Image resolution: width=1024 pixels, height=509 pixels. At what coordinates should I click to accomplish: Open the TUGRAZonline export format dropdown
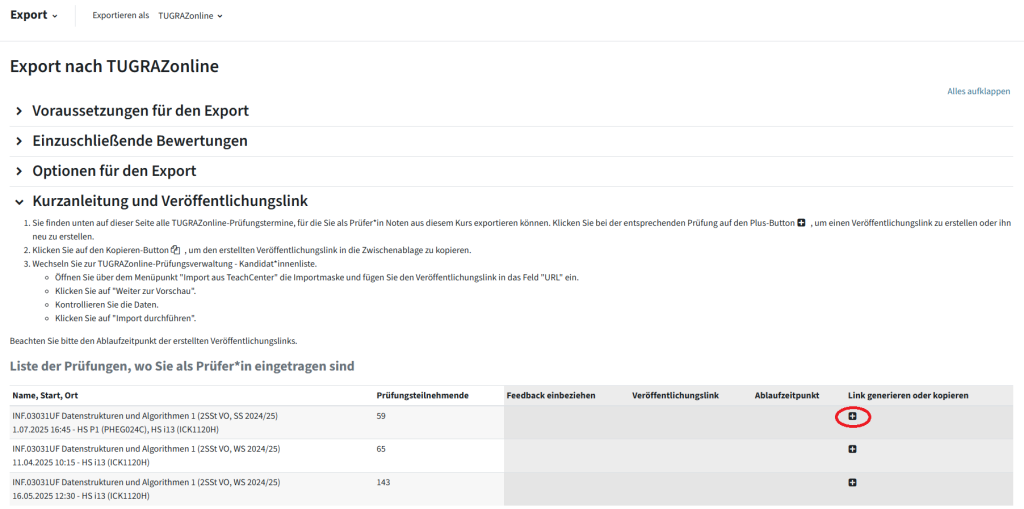point(190,16)
